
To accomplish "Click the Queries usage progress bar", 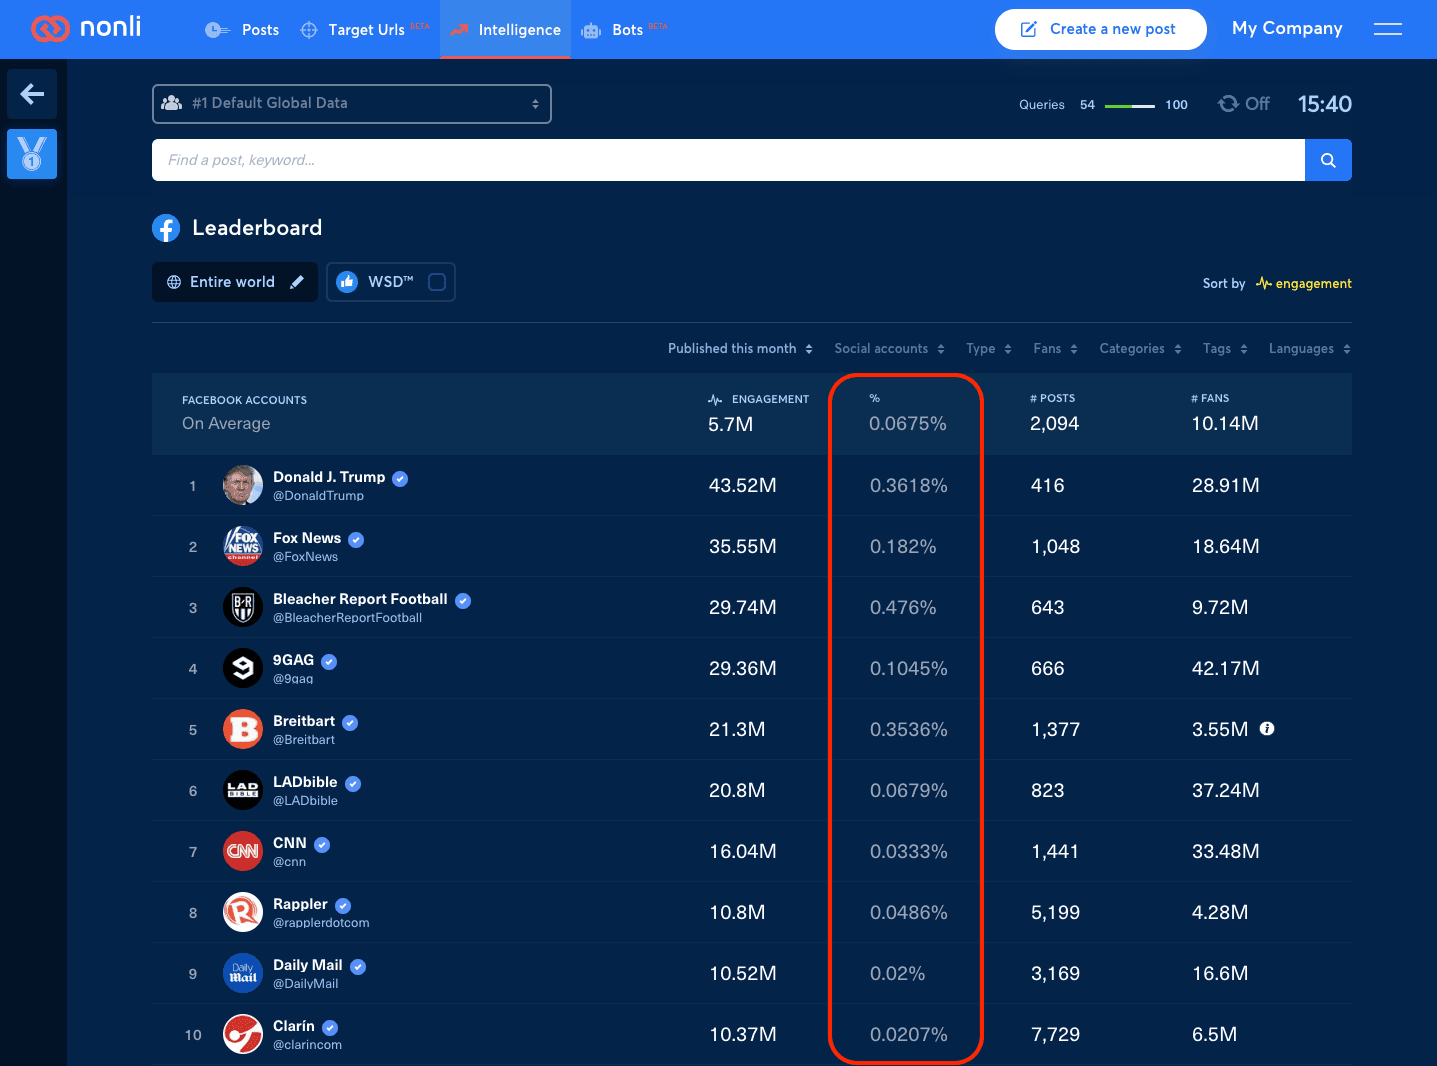I will tap(1130, 105).
